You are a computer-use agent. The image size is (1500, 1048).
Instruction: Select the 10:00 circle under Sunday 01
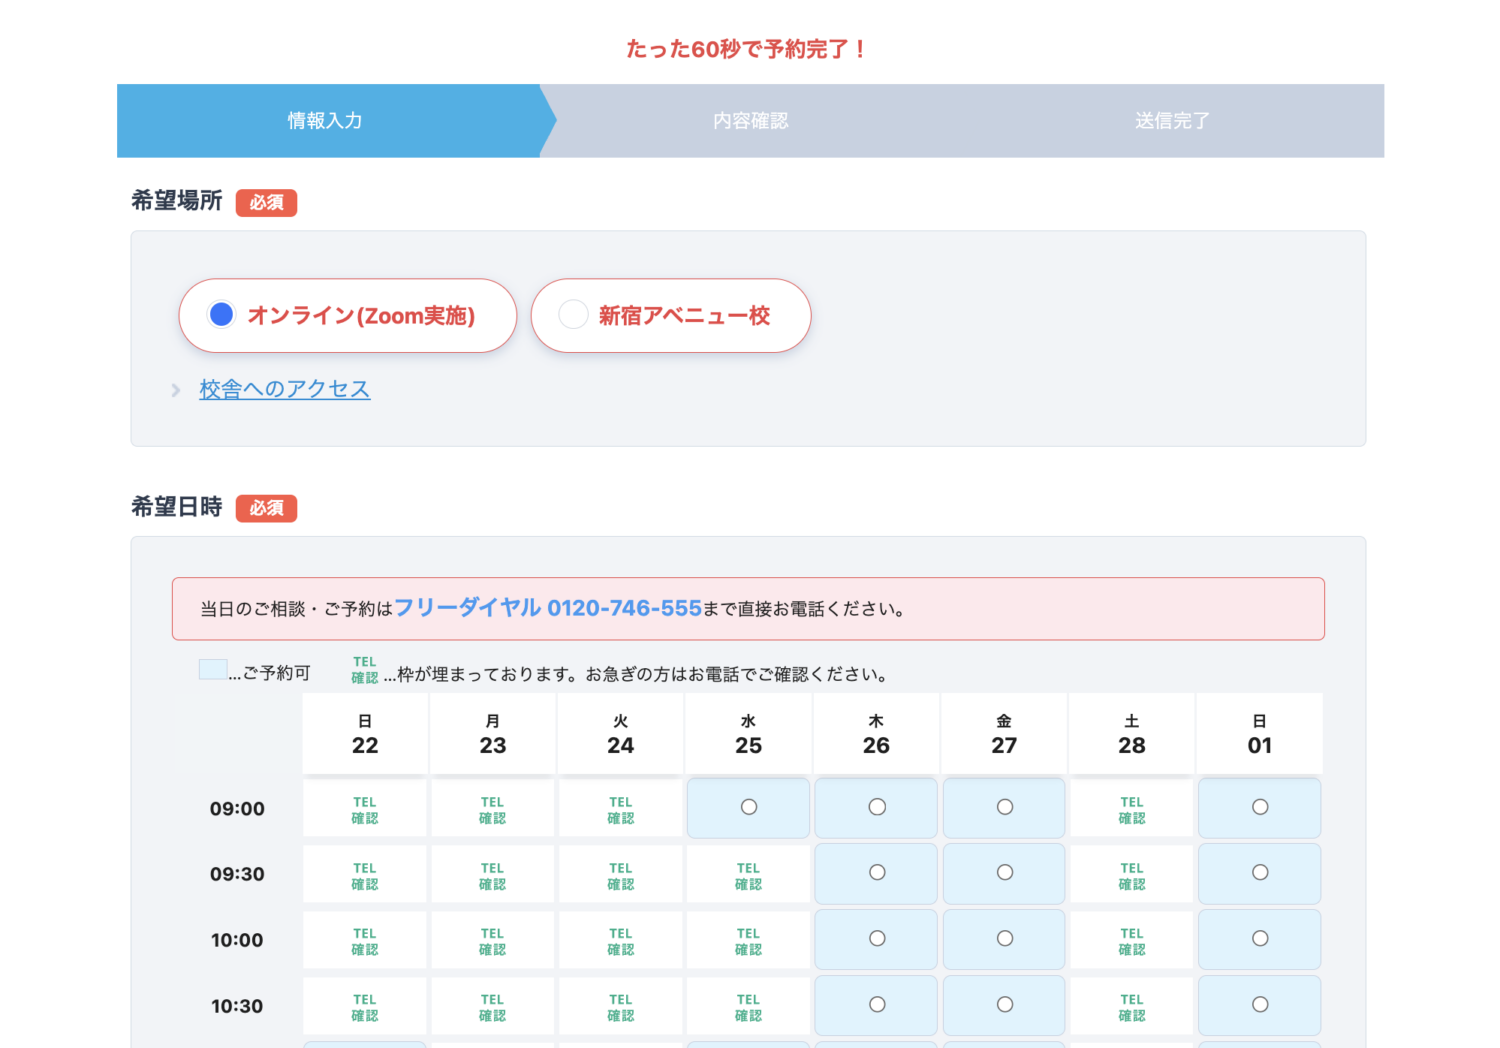tap(1259, 939)
